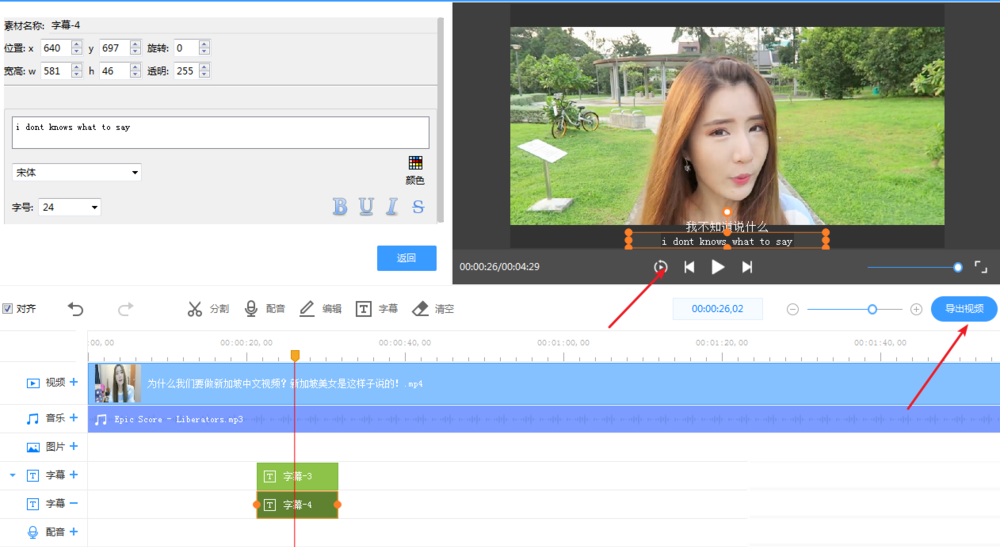1000x547 pixels.
Task: Select the 分割 scissors split tool
Action: click(x=207, y=309)
